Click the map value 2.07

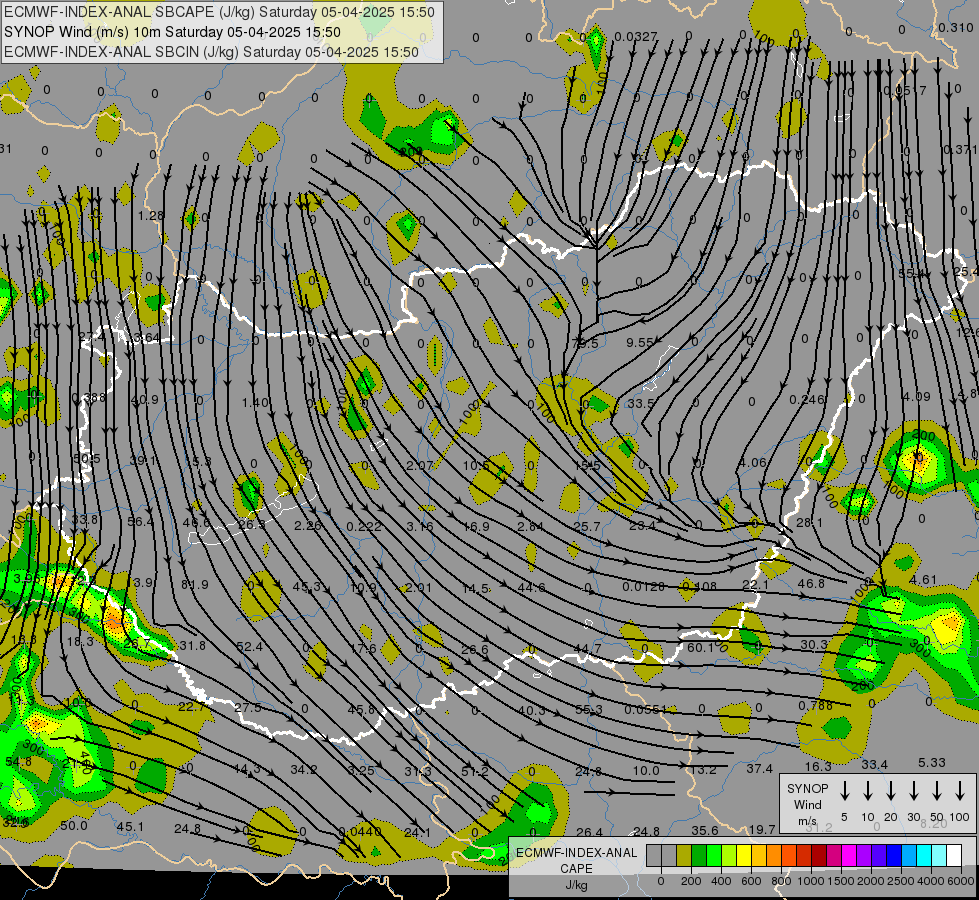tap(420, 465)
